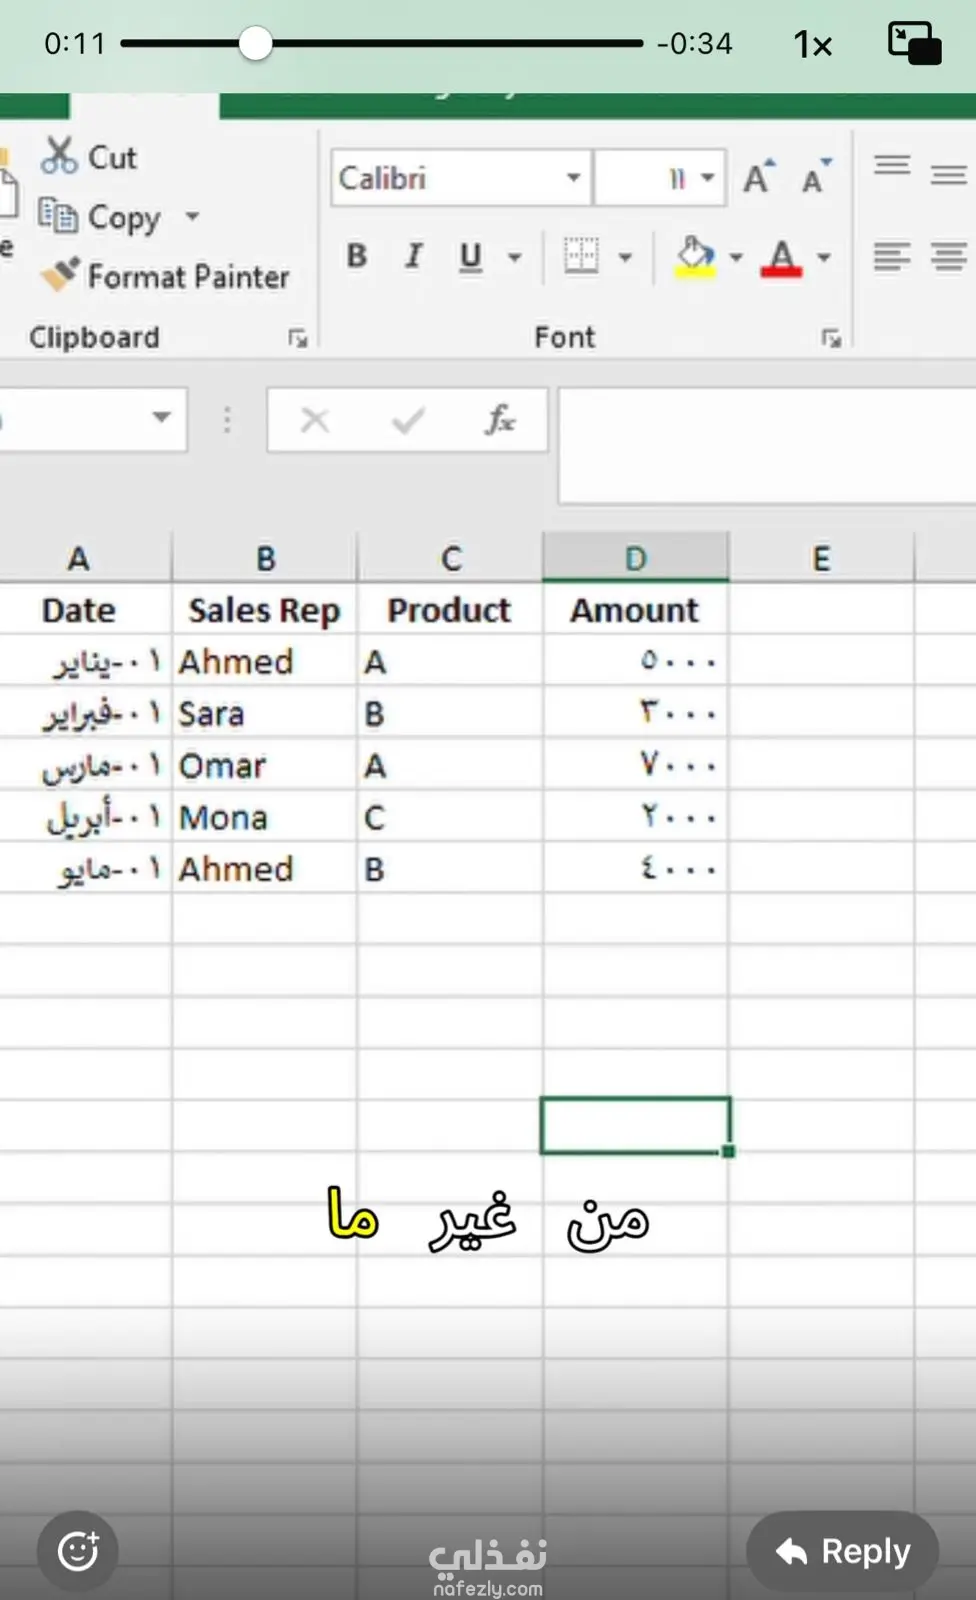Screen dimensions: 976x1600
Task: Expand the Name Box dropdown arrow
Action: pyautogui.click(x=161, y=418)
